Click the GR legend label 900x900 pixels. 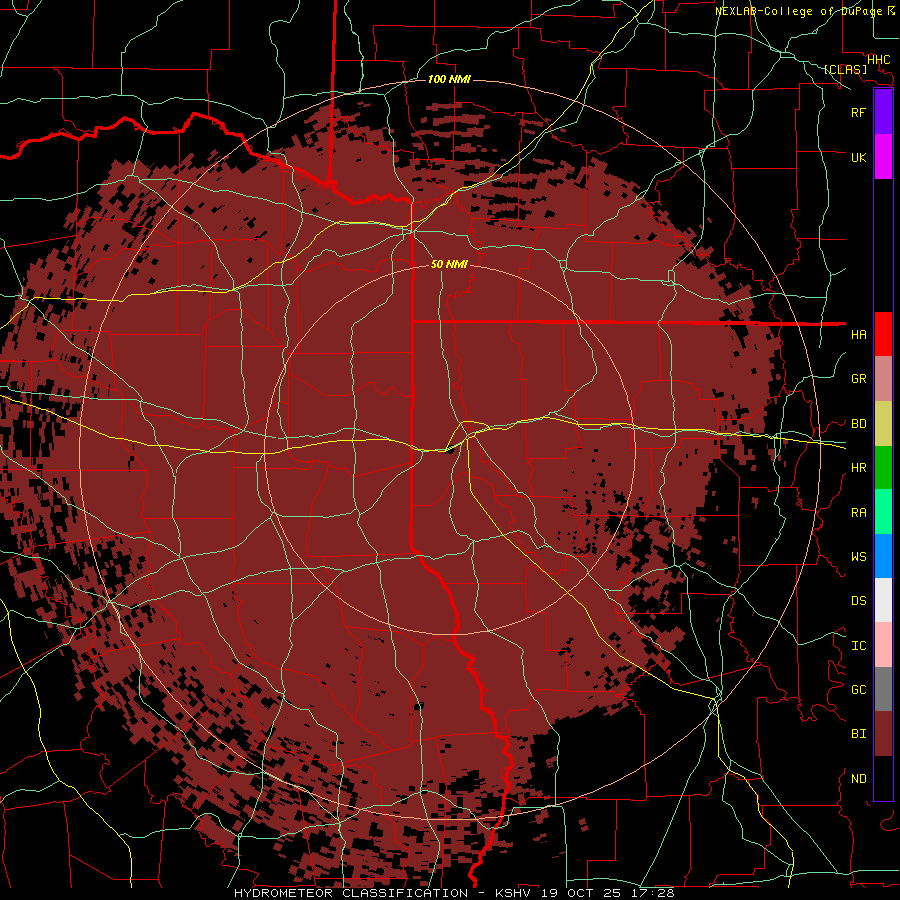(x=858, y=379)
